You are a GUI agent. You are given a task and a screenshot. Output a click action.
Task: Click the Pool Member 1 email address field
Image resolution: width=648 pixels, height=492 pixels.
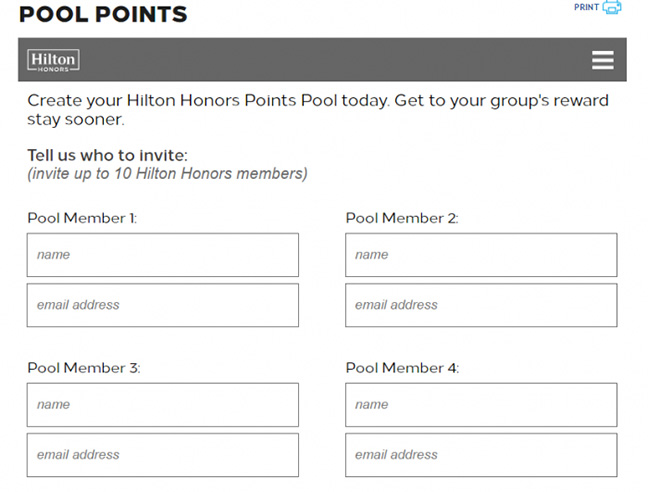(x=162, y=305)
